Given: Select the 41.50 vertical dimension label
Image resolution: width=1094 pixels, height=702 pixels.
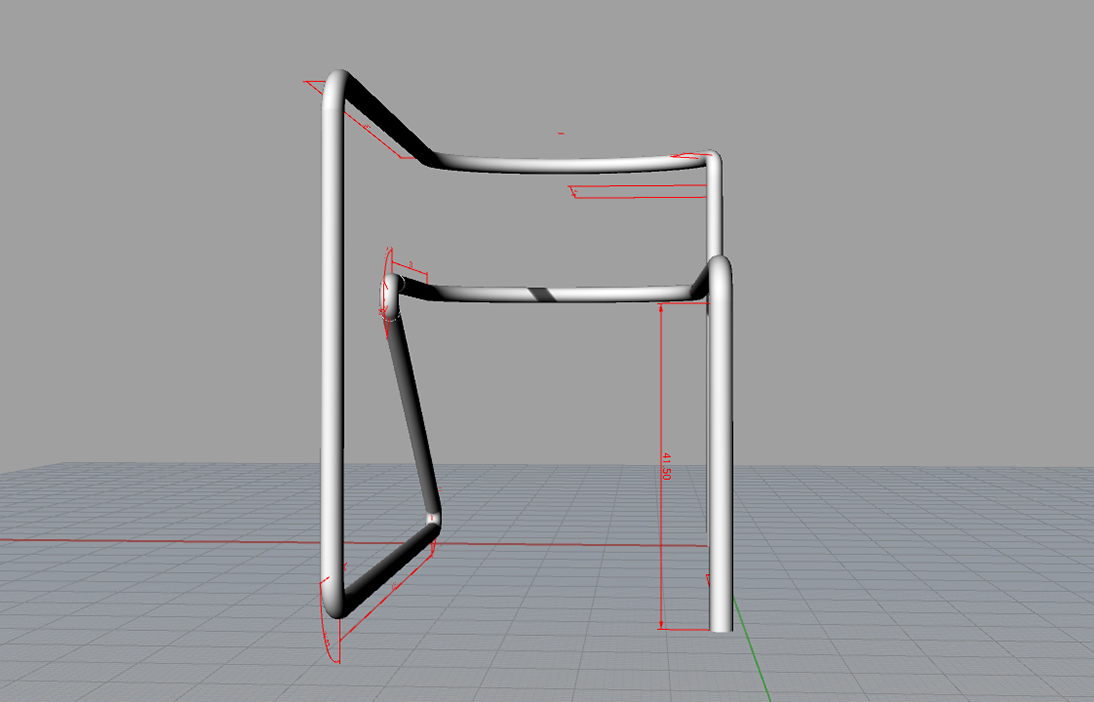Looking at the screenshot, I should [666, 466].
